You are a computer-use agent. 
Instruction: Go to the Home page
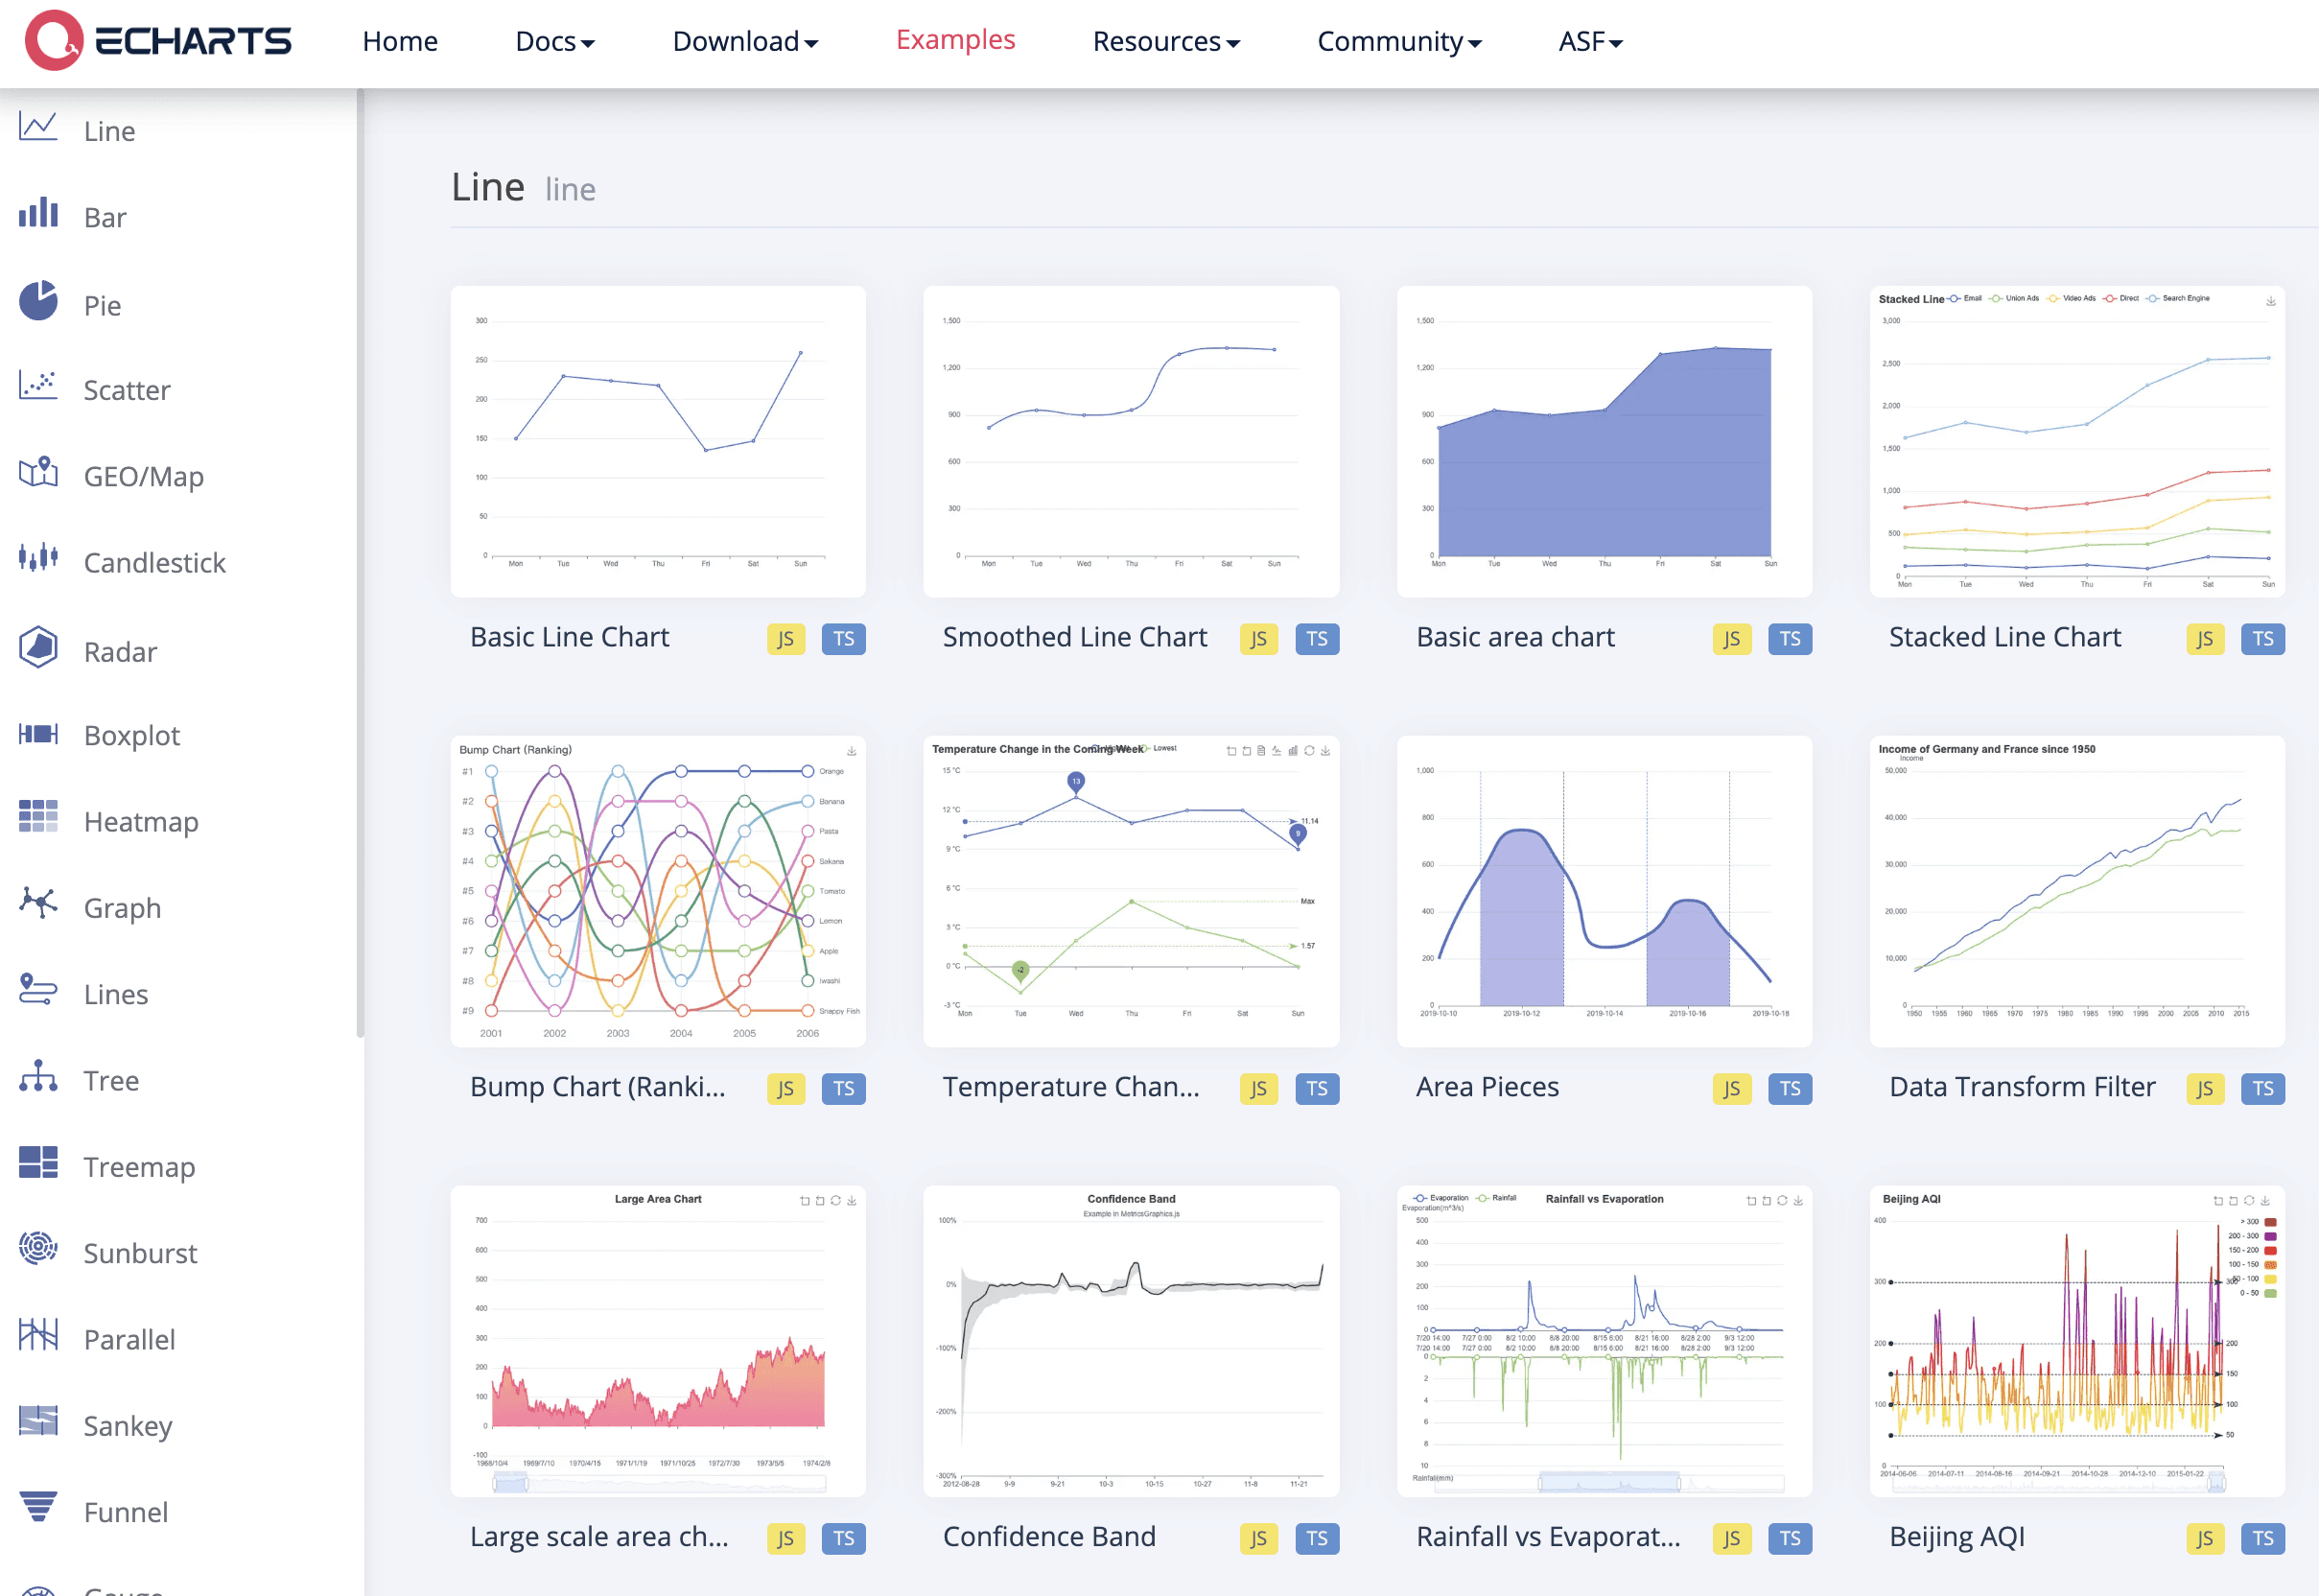tap(400, 41)
